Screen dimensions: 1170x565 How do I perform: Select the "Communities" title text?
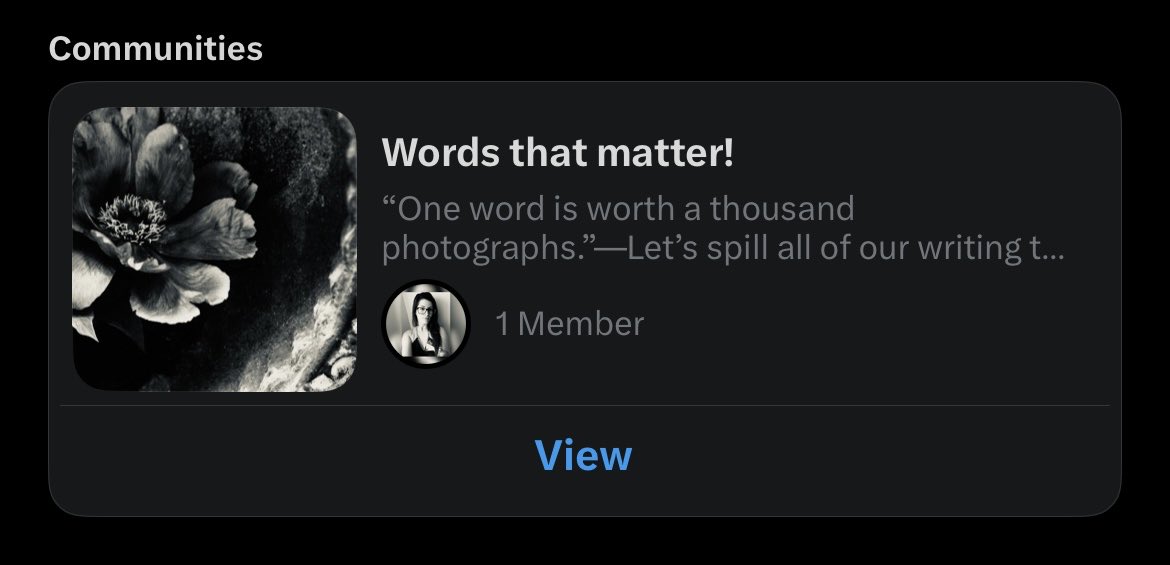pyautogui.click(x=156, y=49)
